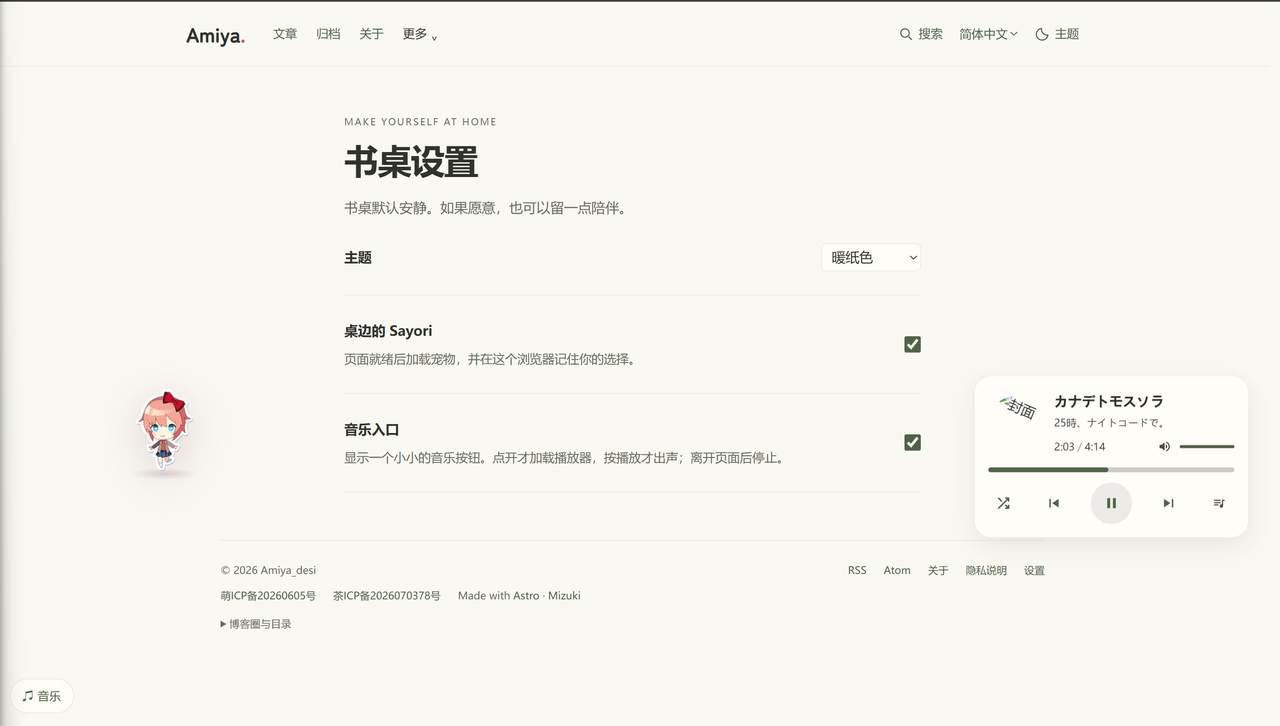Image resolution: width=1280 pixels, height=726 pixels.
Task: Open 茶ICP备2026070378号 link
Action: (x=386, y=596)
